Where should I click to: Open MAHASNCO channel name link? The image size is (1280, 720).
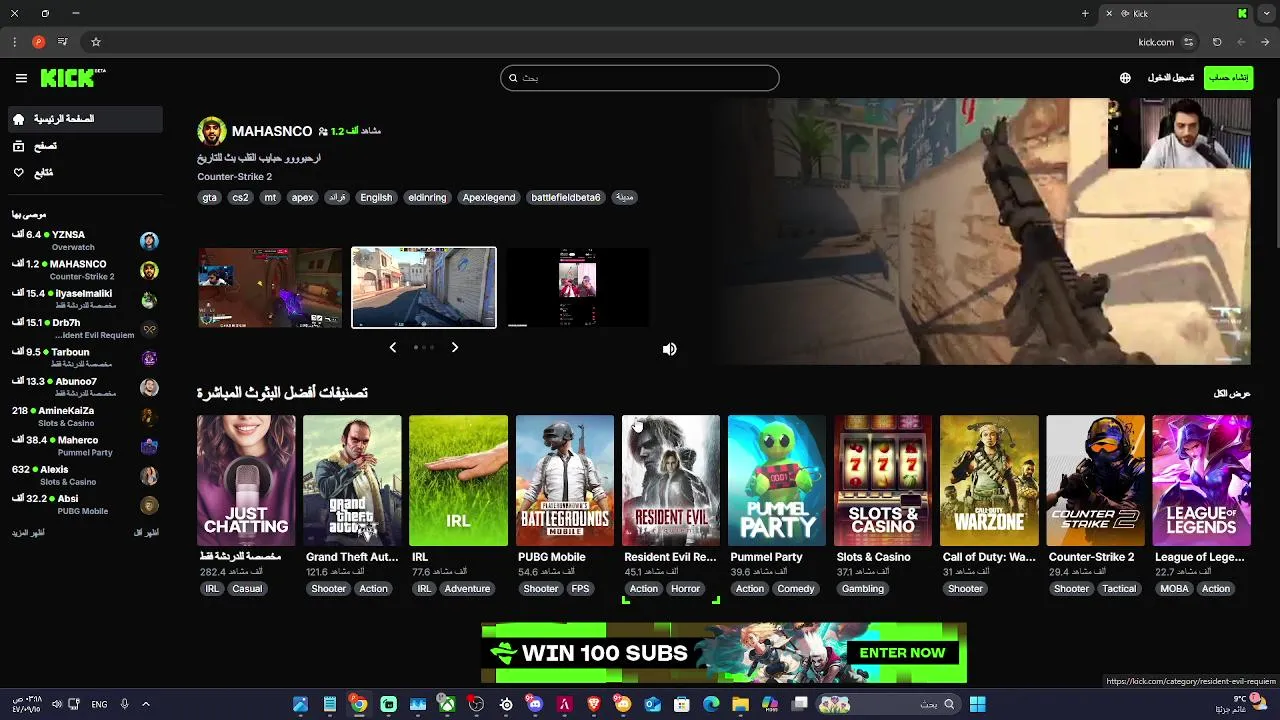[x=272, y=131]
